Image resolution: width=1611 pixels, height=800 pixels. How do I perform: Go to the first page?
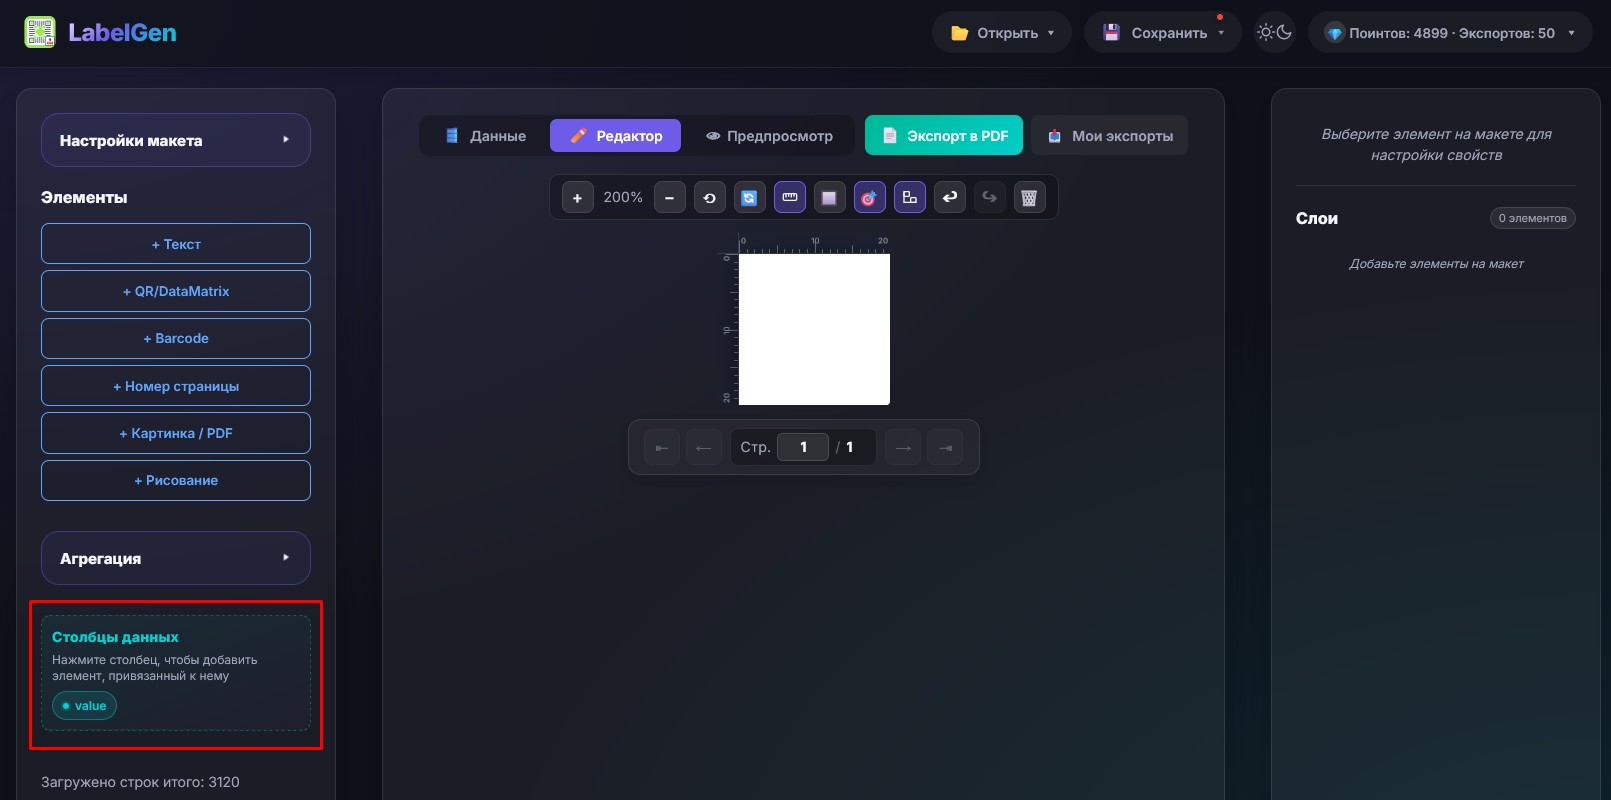(662, 447)
